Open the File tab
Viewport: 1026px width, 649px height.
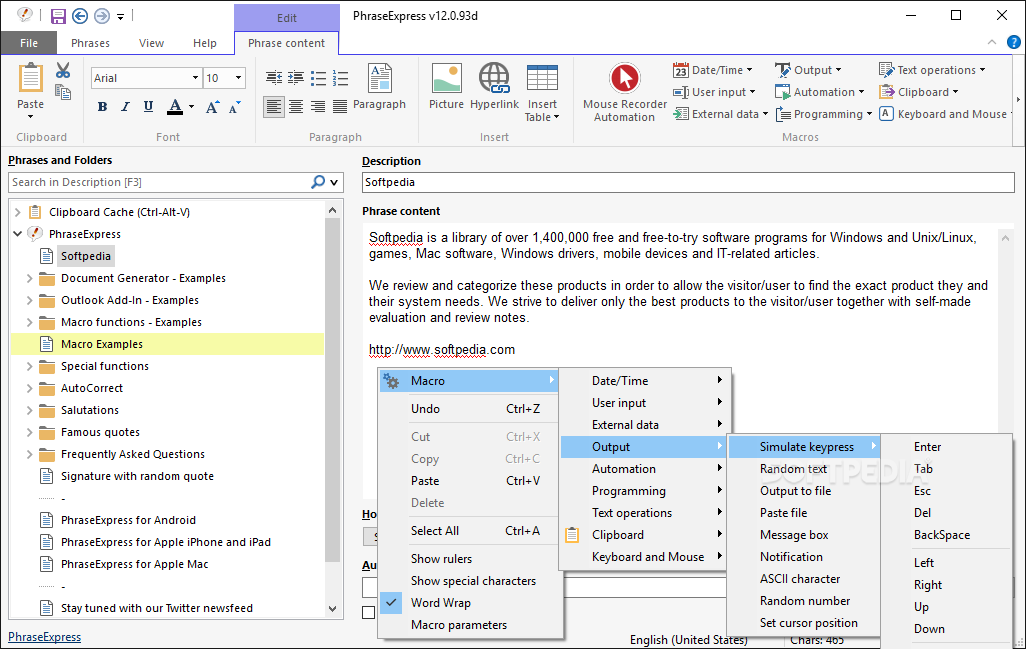point(29,43)
